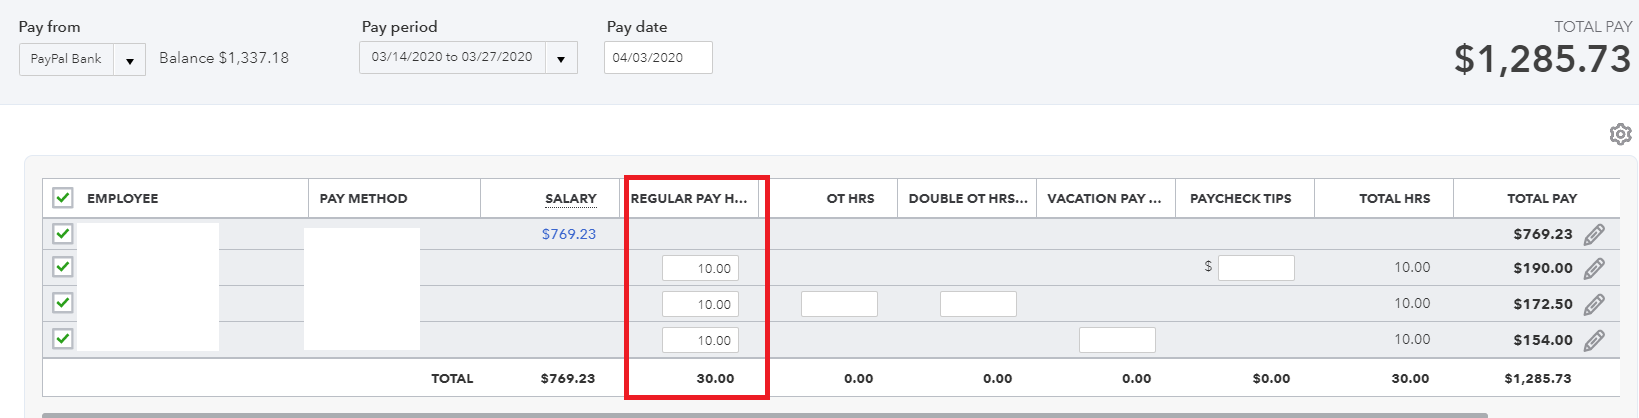
Task: Expand the pay period dropdown arrow
Action: click(x=561, y=58)
